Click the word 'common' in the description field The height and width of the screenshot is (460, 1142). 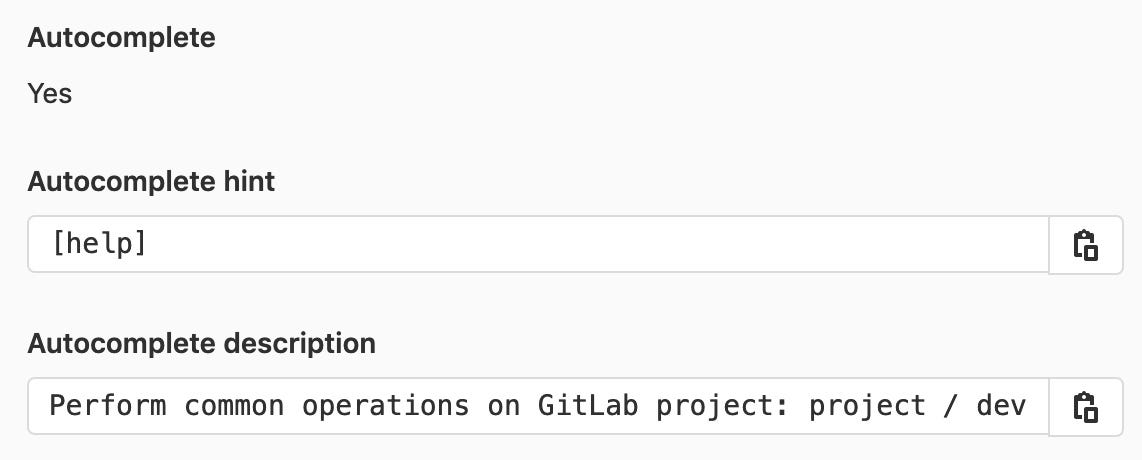tap(235, 405)
